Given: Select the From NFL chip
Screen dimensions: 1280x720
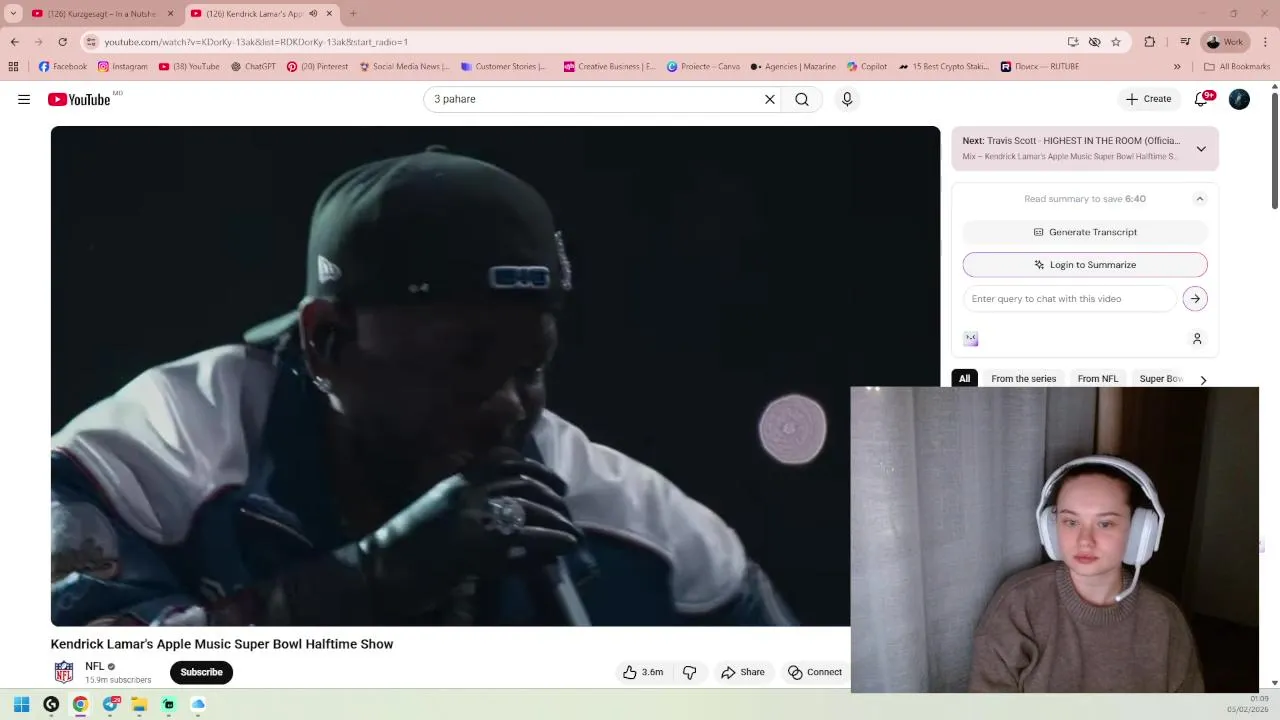Looking at the screenshot, I should (1098, 379).
